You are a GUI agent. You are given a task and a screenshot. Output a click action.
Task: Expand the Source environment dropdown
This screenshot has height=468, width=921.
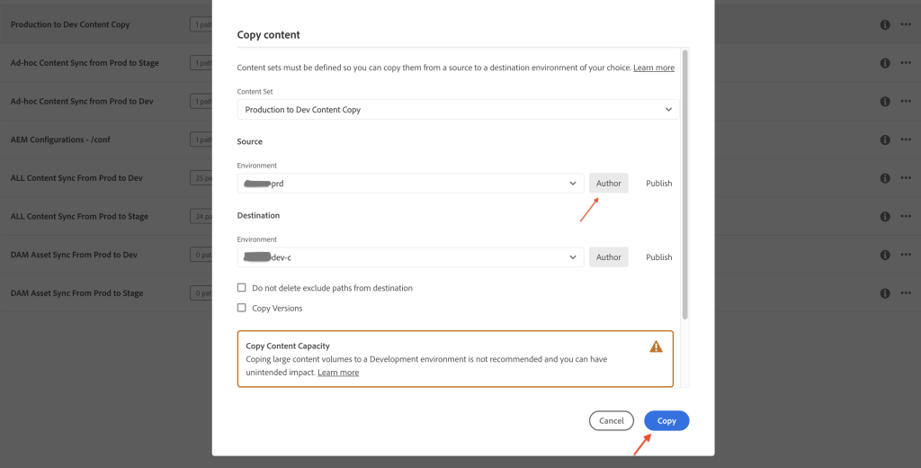point(411,183)
